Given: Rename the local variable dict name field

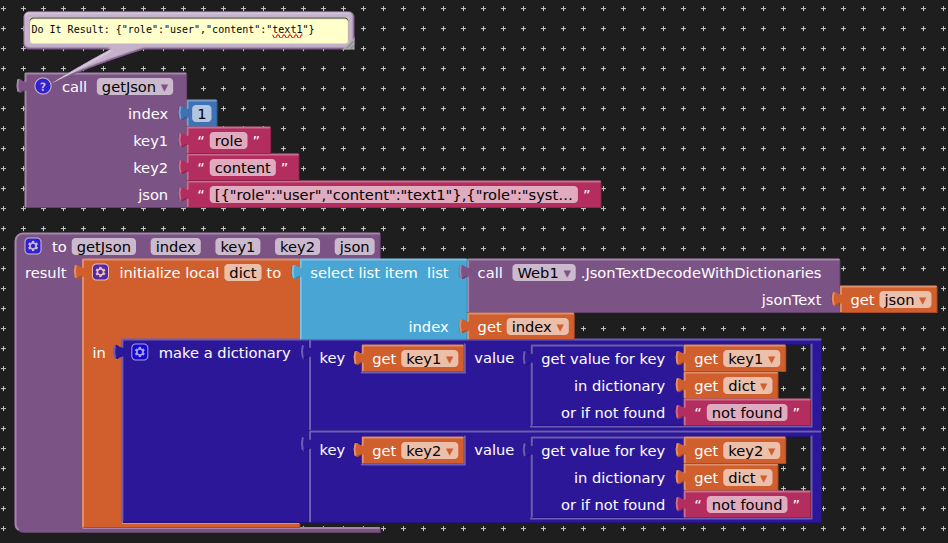Looking at the screenshot, I should click(x=242, y=273).
